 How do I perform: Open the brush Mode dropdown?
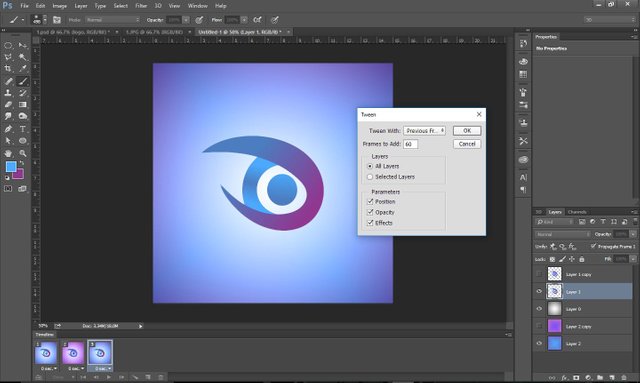(x=113, y=20)
